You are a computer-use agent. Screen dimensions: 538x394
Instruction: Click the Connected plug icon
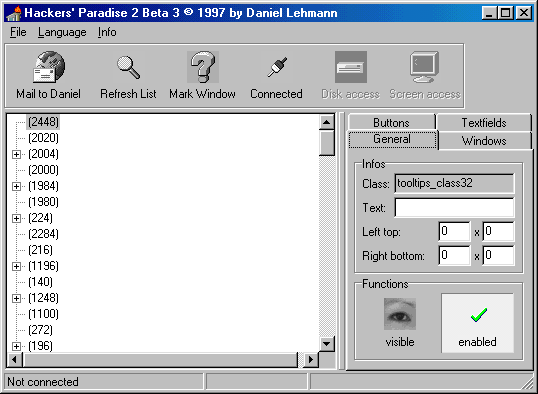277,67
